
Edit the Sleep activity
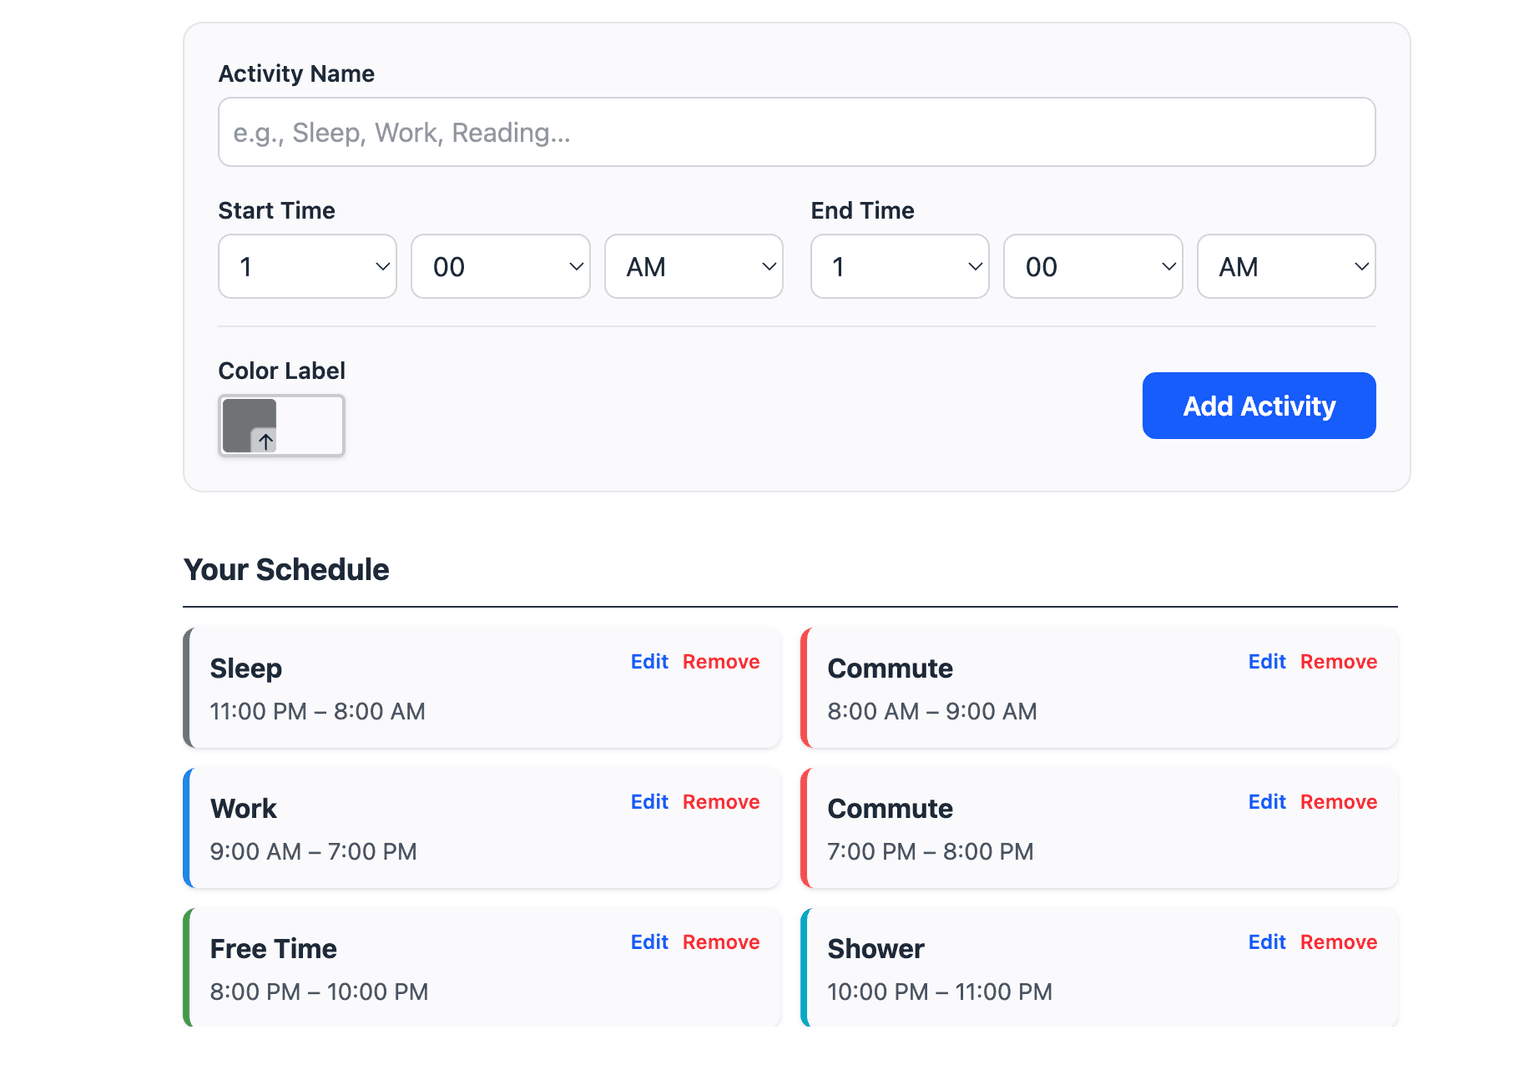tap(649, 662)
